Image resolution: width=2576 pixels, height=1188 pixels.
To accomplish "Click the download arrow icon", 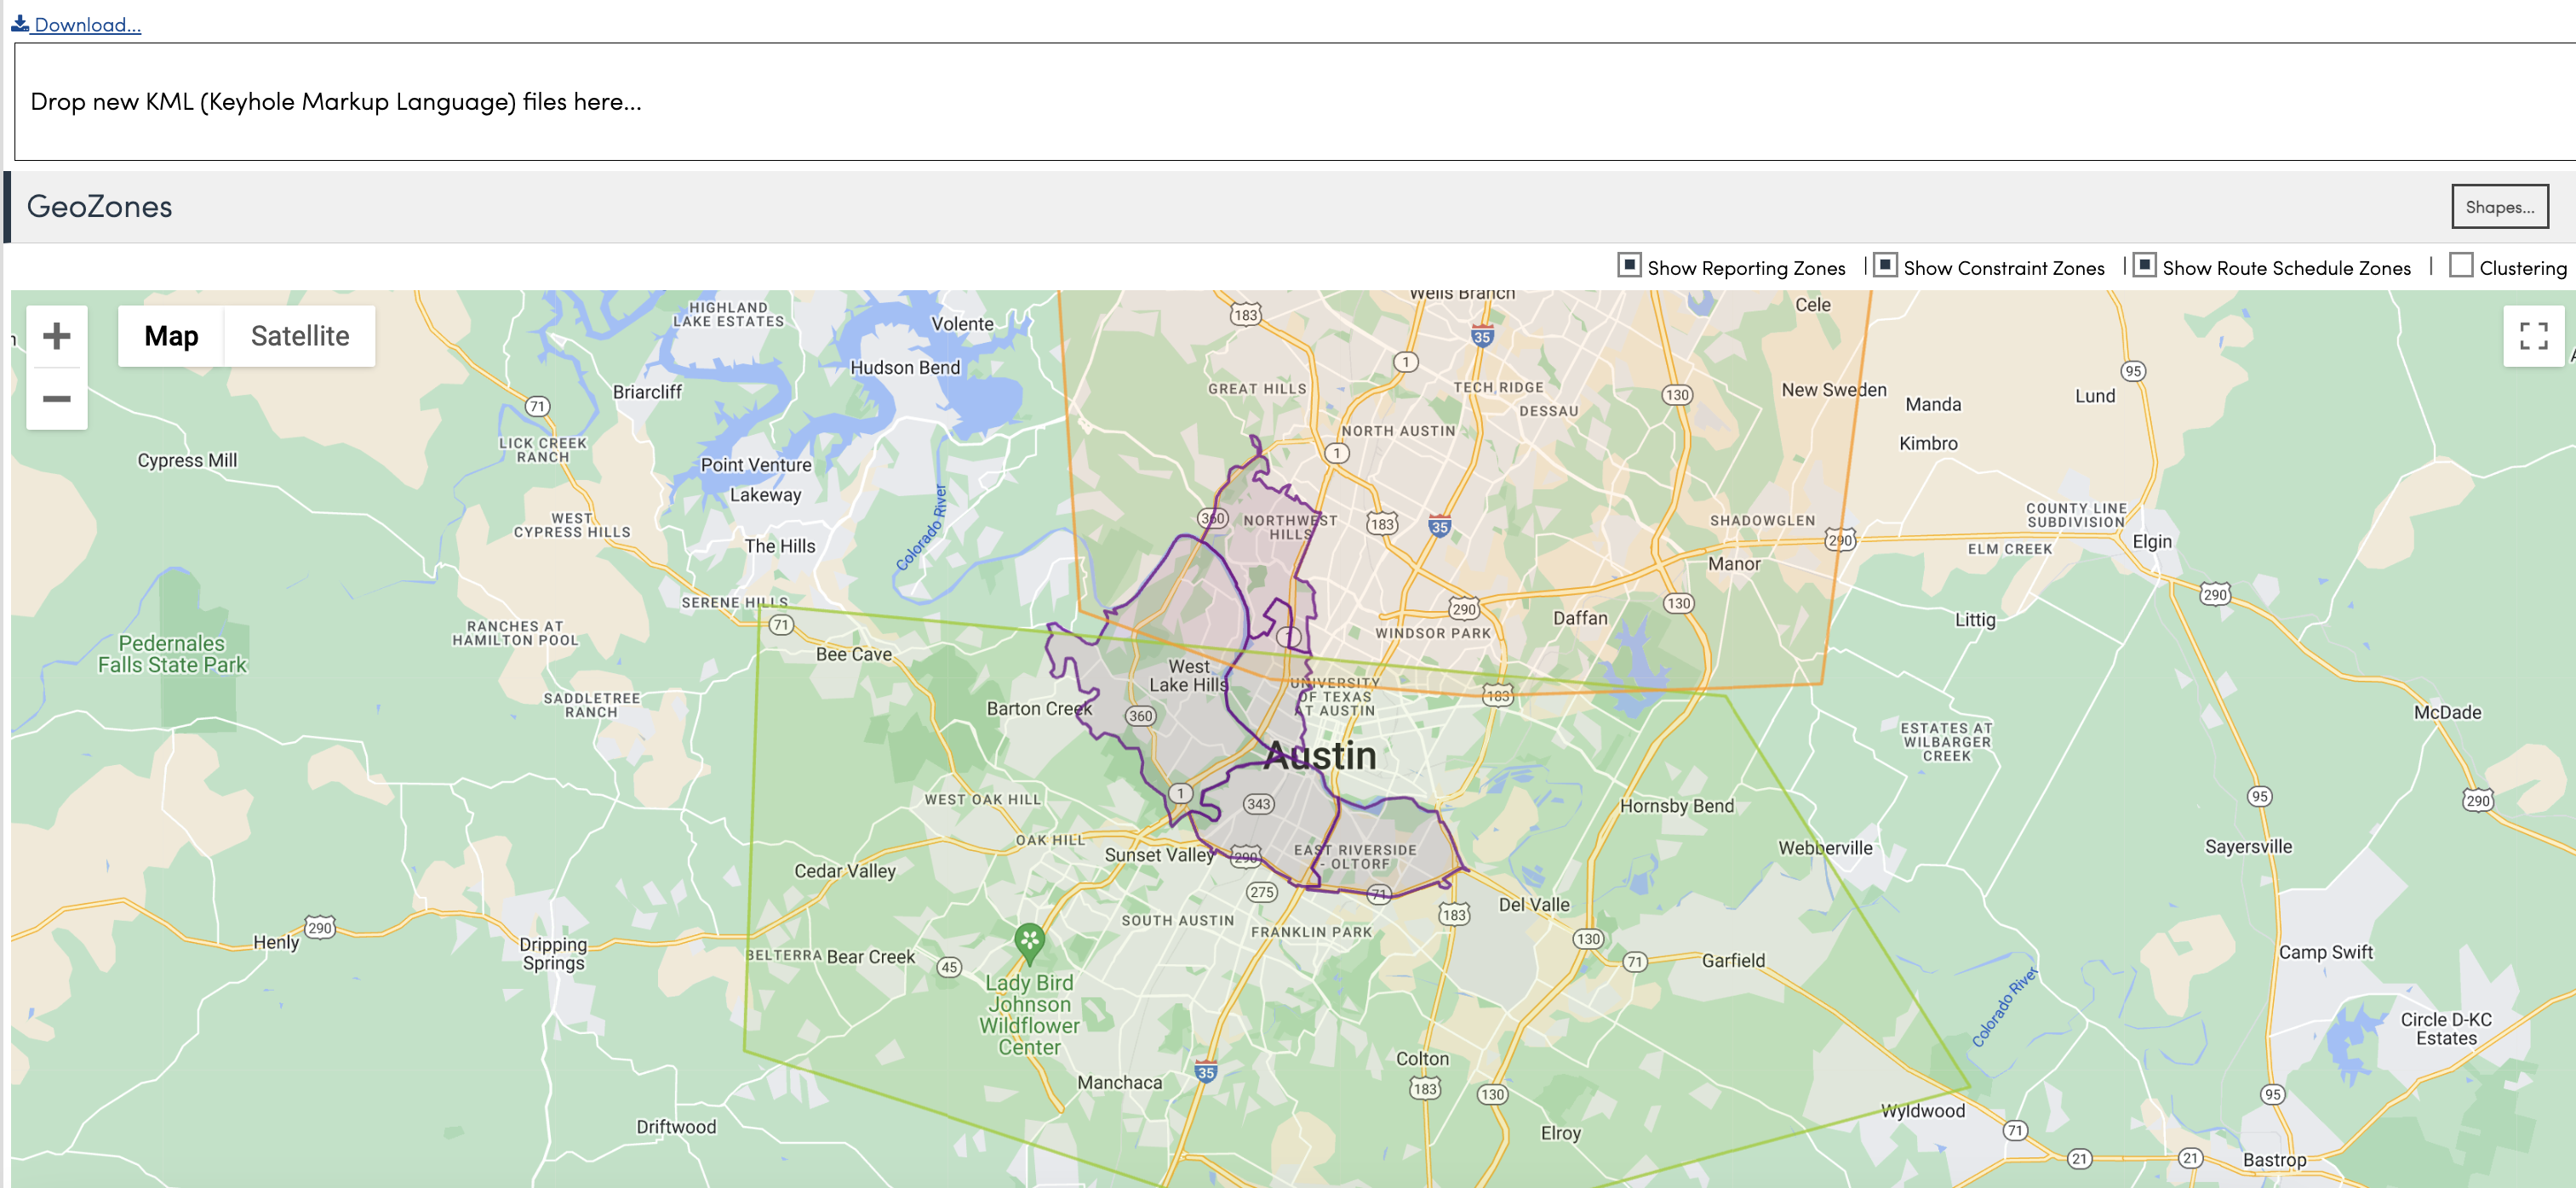I will [20, 23].
